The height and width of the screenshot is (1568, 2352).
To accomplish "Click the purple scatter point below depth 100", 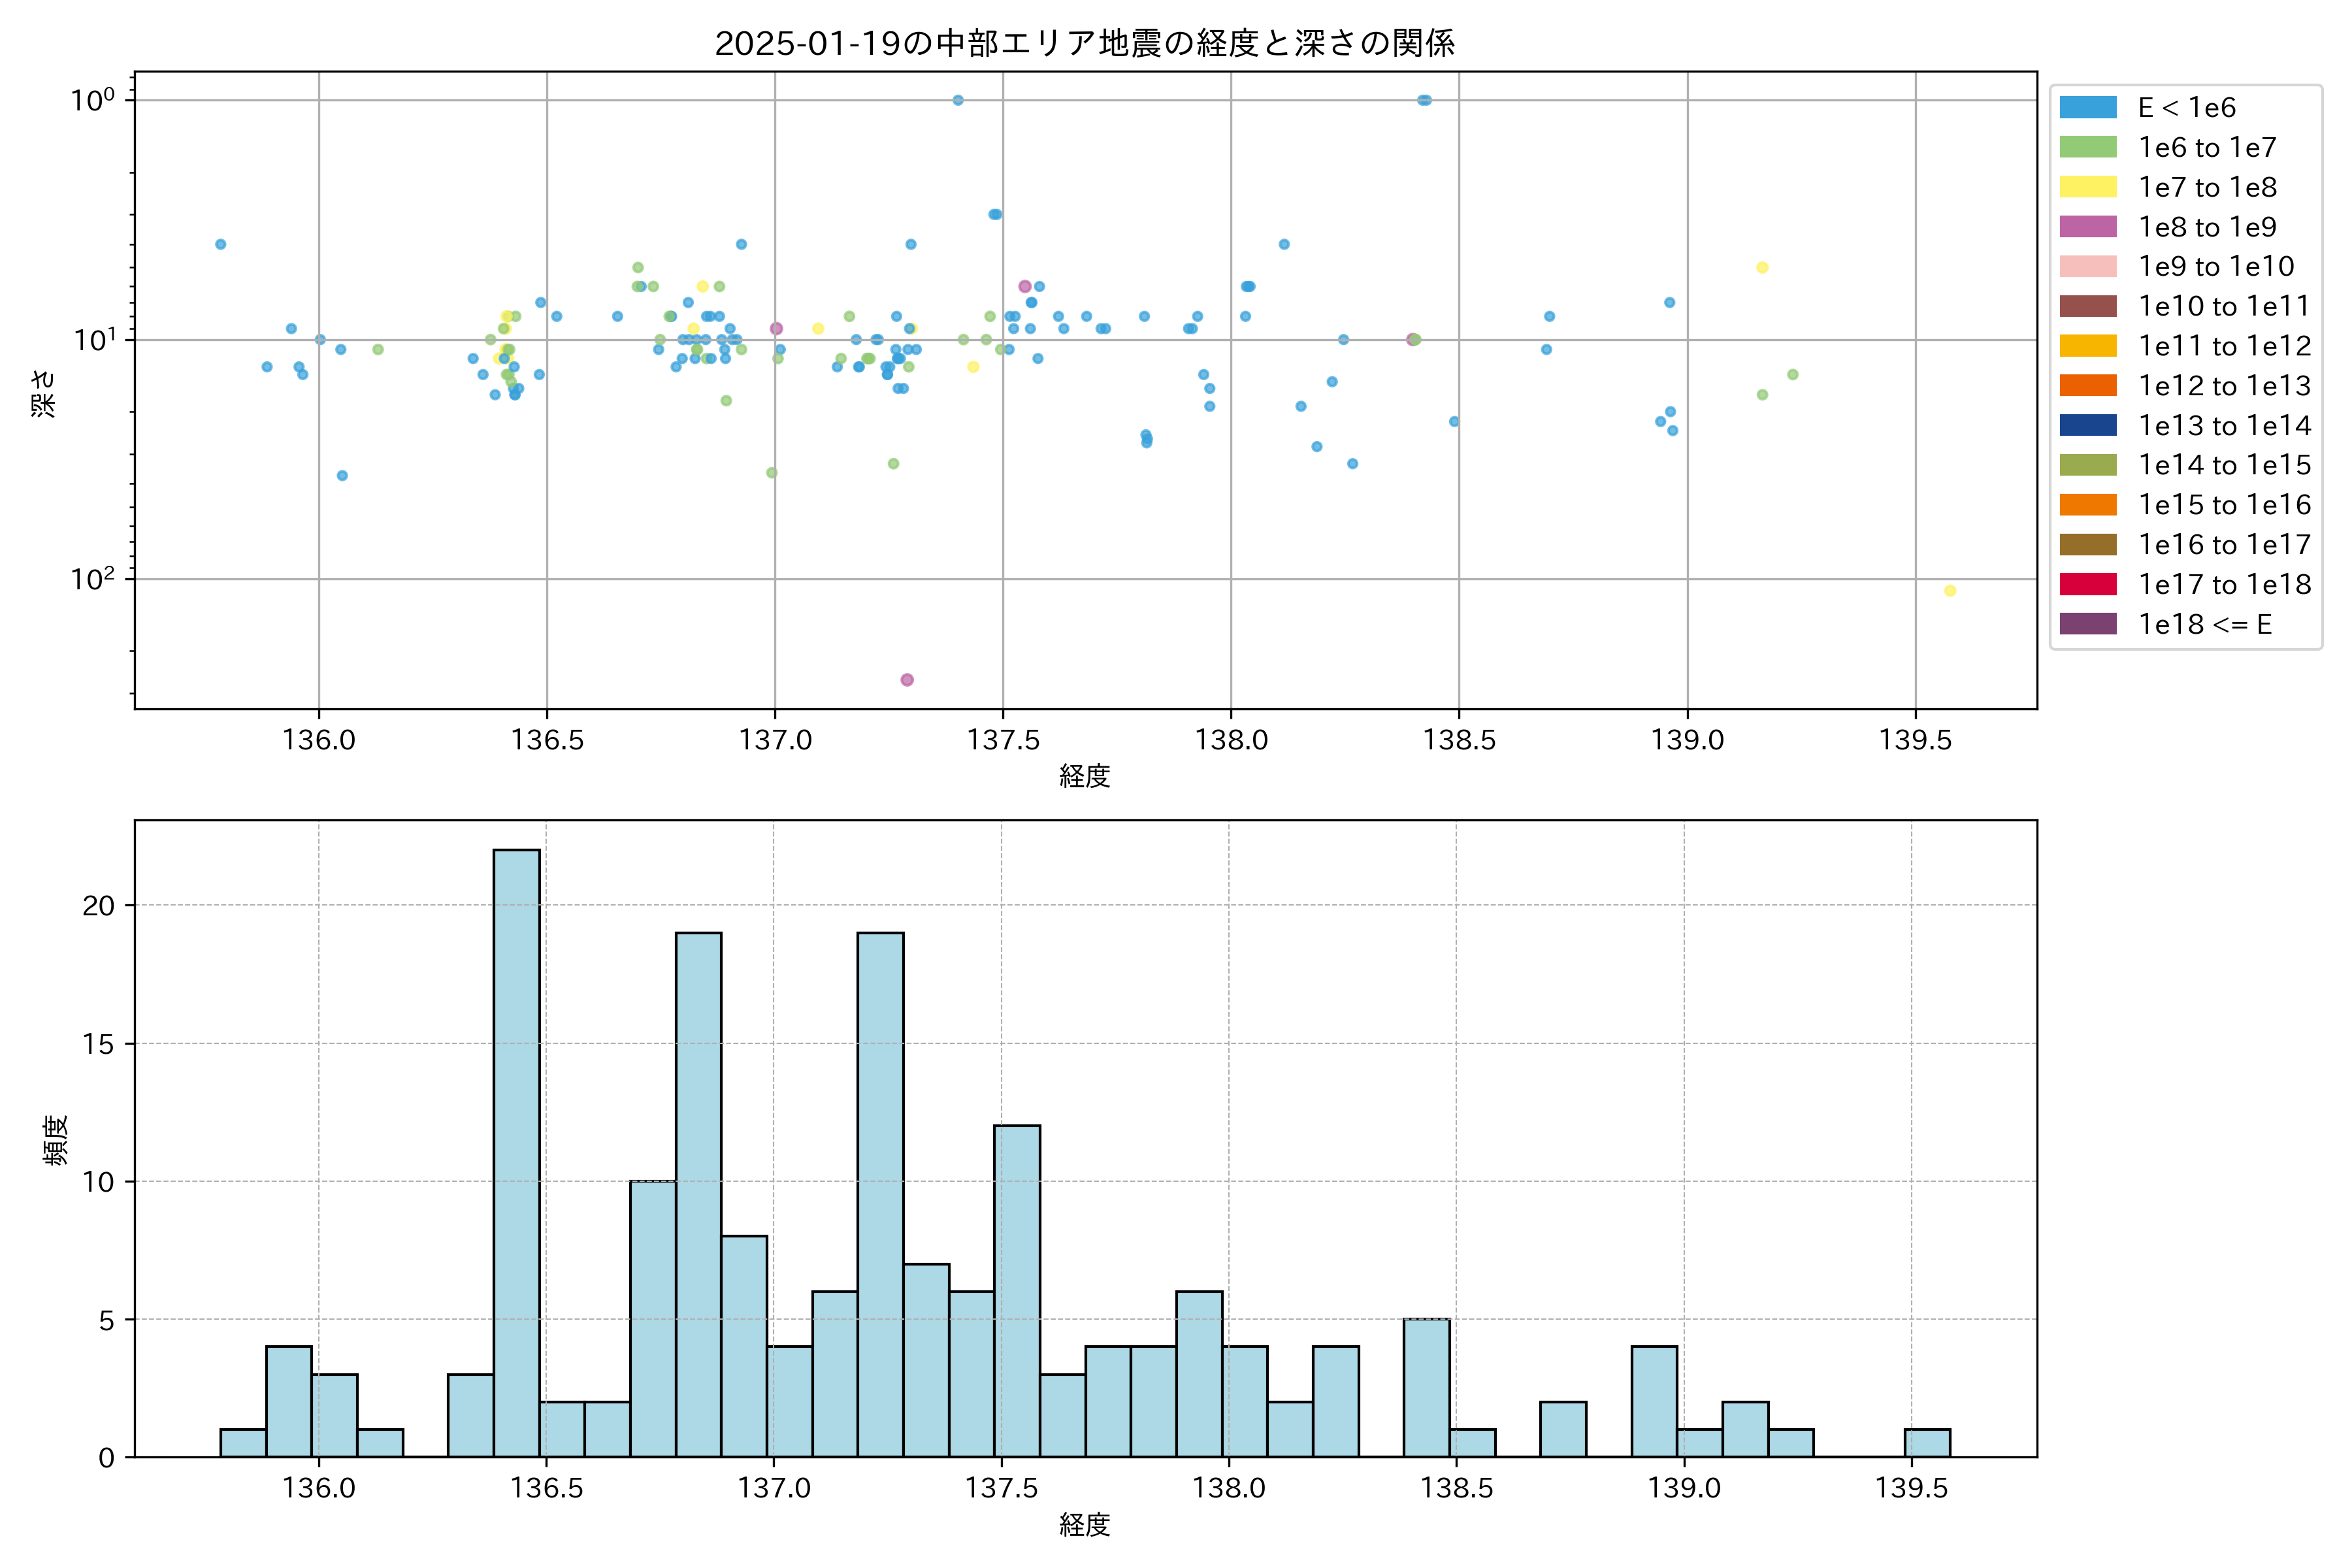I will (907, 680).
